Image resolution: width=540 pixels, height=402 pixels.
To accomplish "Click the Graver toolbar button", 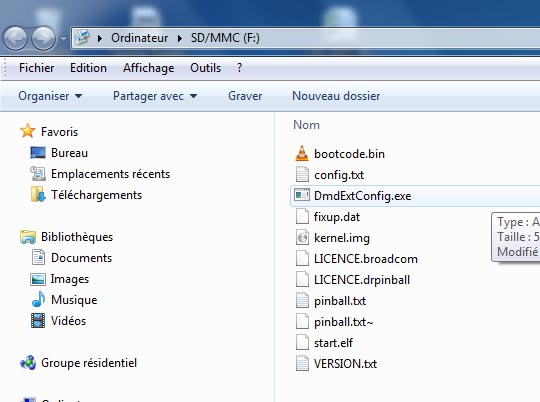I will (x=245, y=96).
